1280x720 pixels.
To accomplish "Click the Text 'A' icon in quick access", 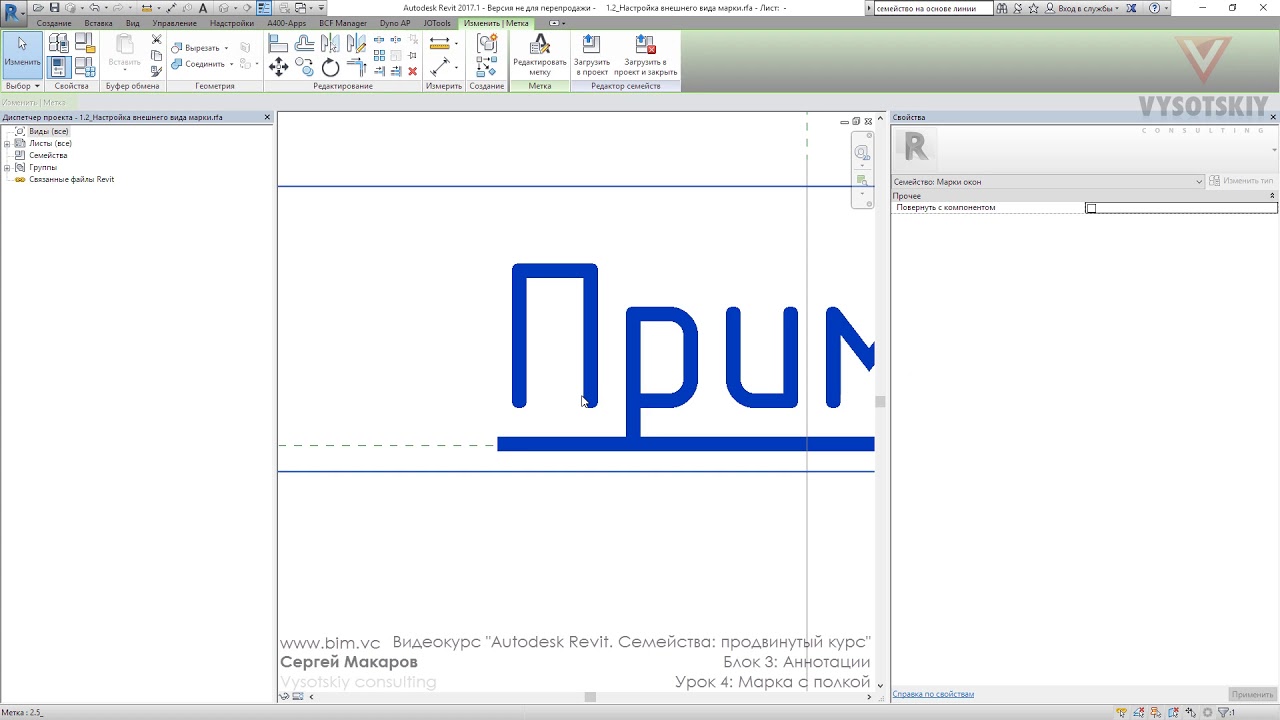I will 203,8.
